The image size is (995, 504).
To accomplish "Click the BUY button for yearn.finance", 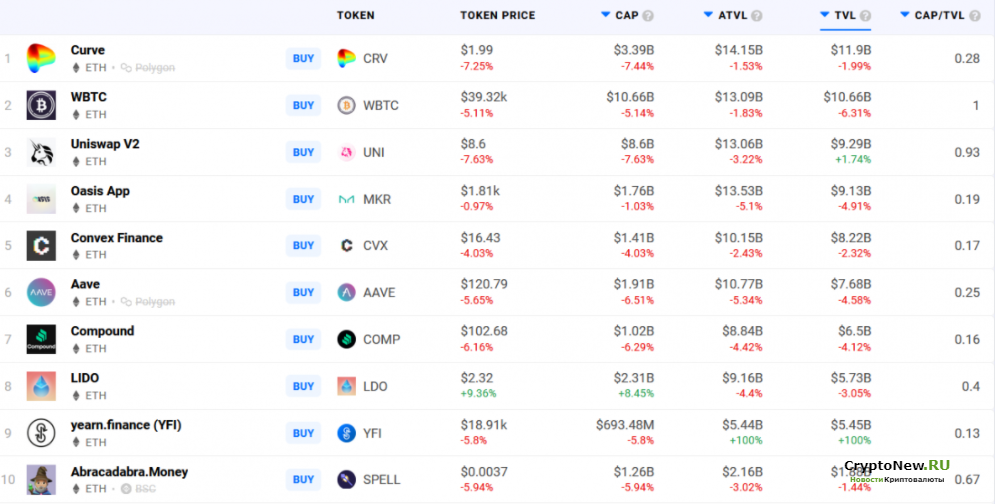I will (x=303, y=434).
